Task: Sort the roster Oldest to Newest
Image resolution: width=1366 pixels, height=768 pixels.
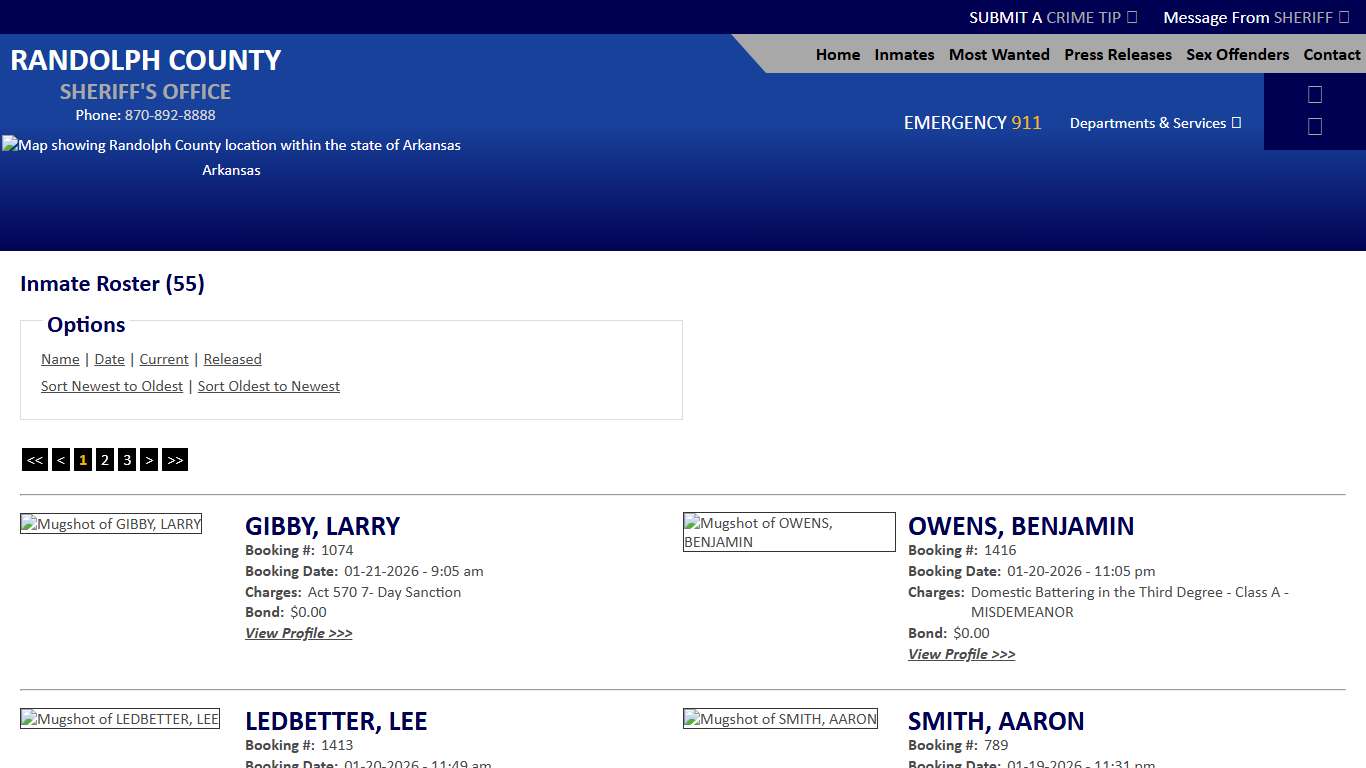Action: (268, 385)
